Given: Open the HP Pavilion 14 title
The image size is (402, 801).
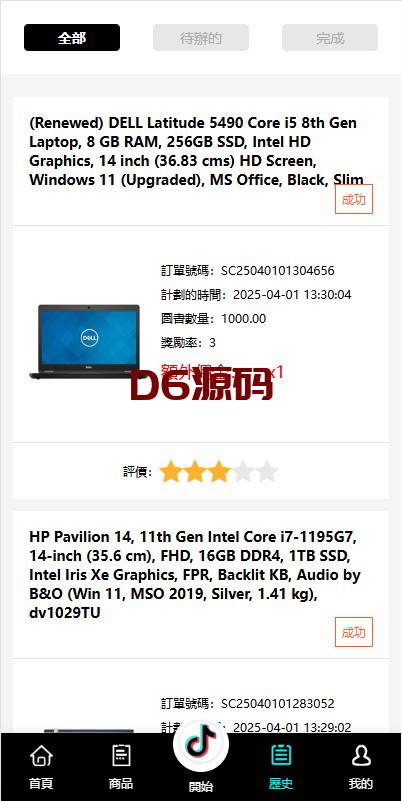Looking at the screenshot, I should [x=195, y=575].
